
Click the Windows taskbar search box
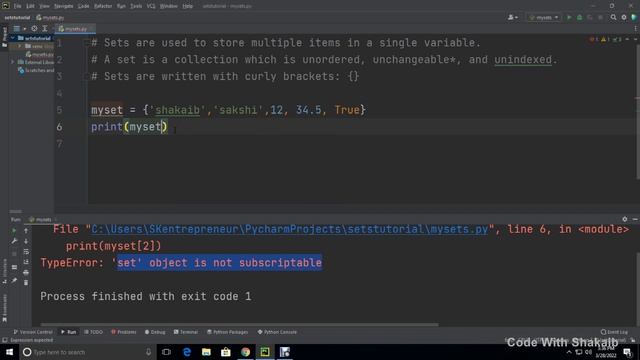coord(88,352)
